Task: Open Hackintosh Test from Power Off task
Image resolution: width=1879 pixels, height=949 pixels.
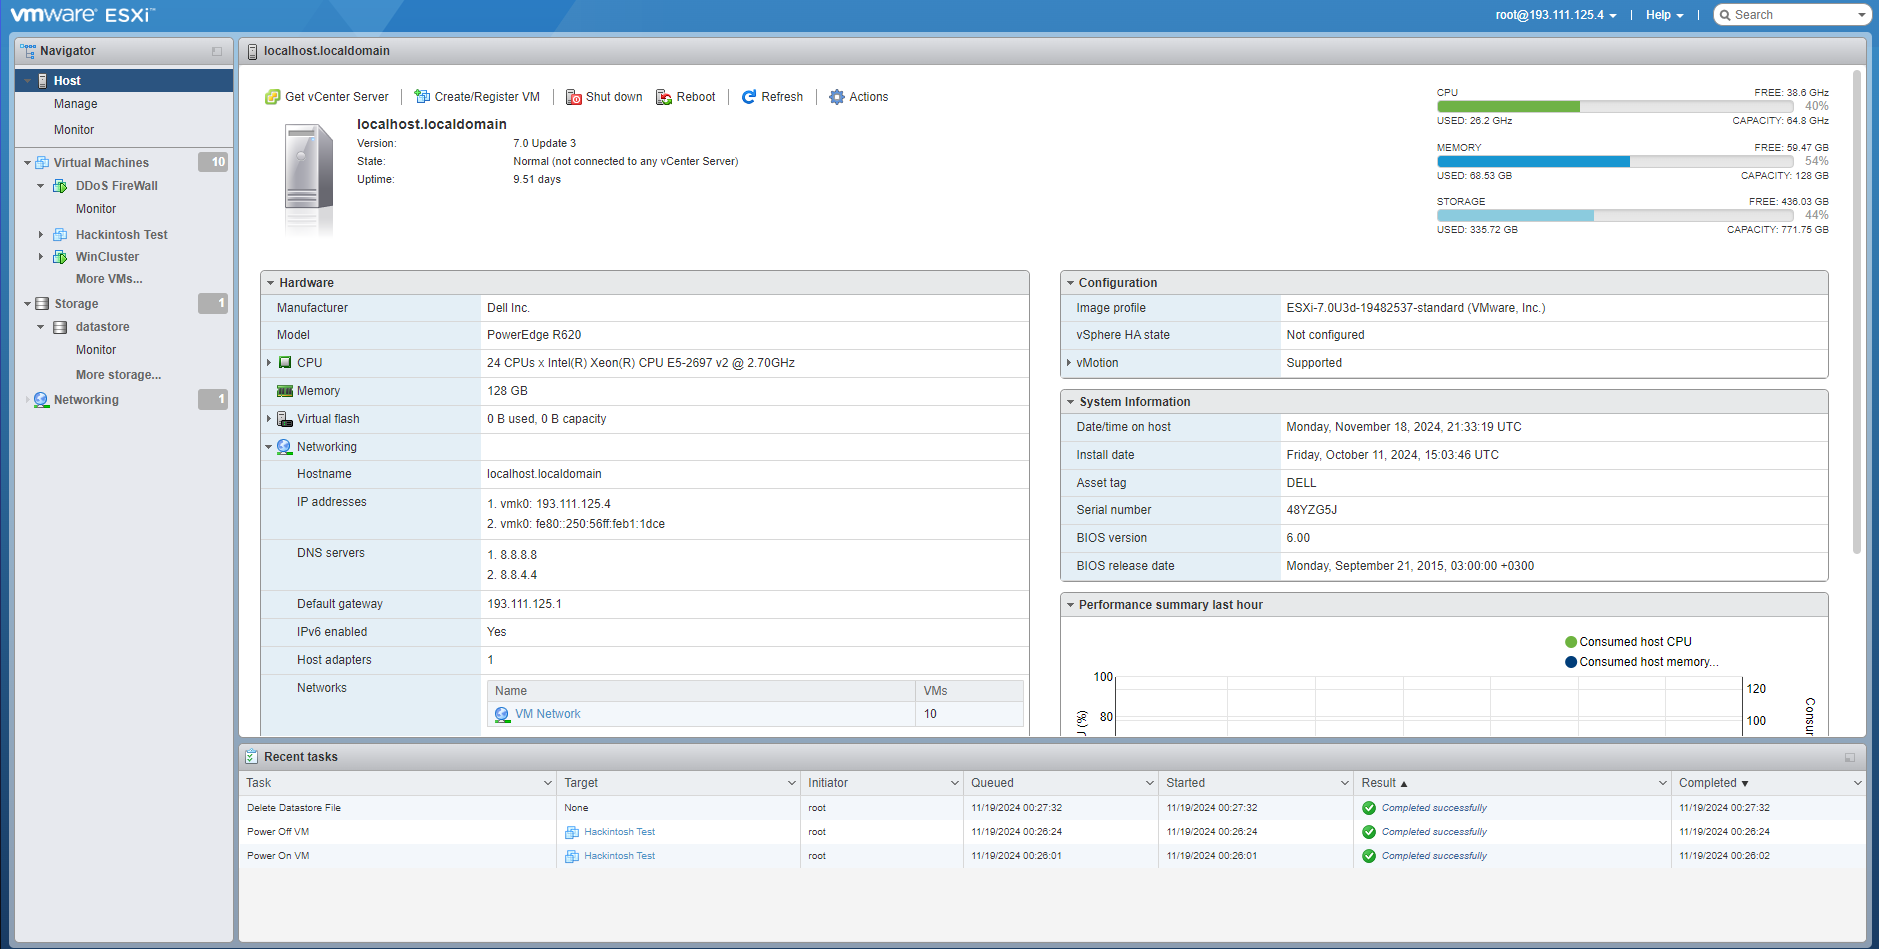Action: click(x=619, y=832)
